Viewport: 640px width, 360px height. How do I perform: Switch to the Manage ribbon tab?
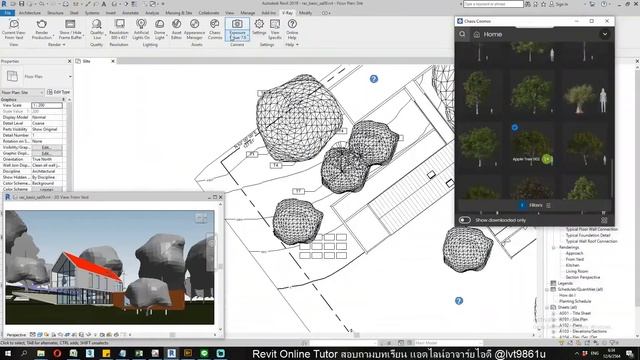tap(248, 13)
